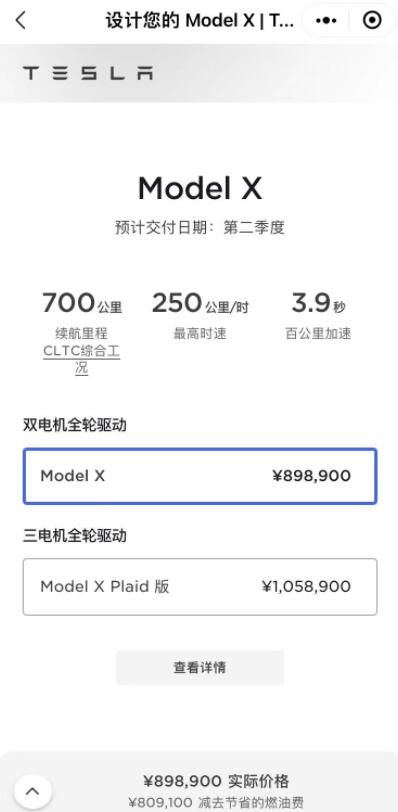
Task: Click the Tesla logo
Action: pos(88,73)
